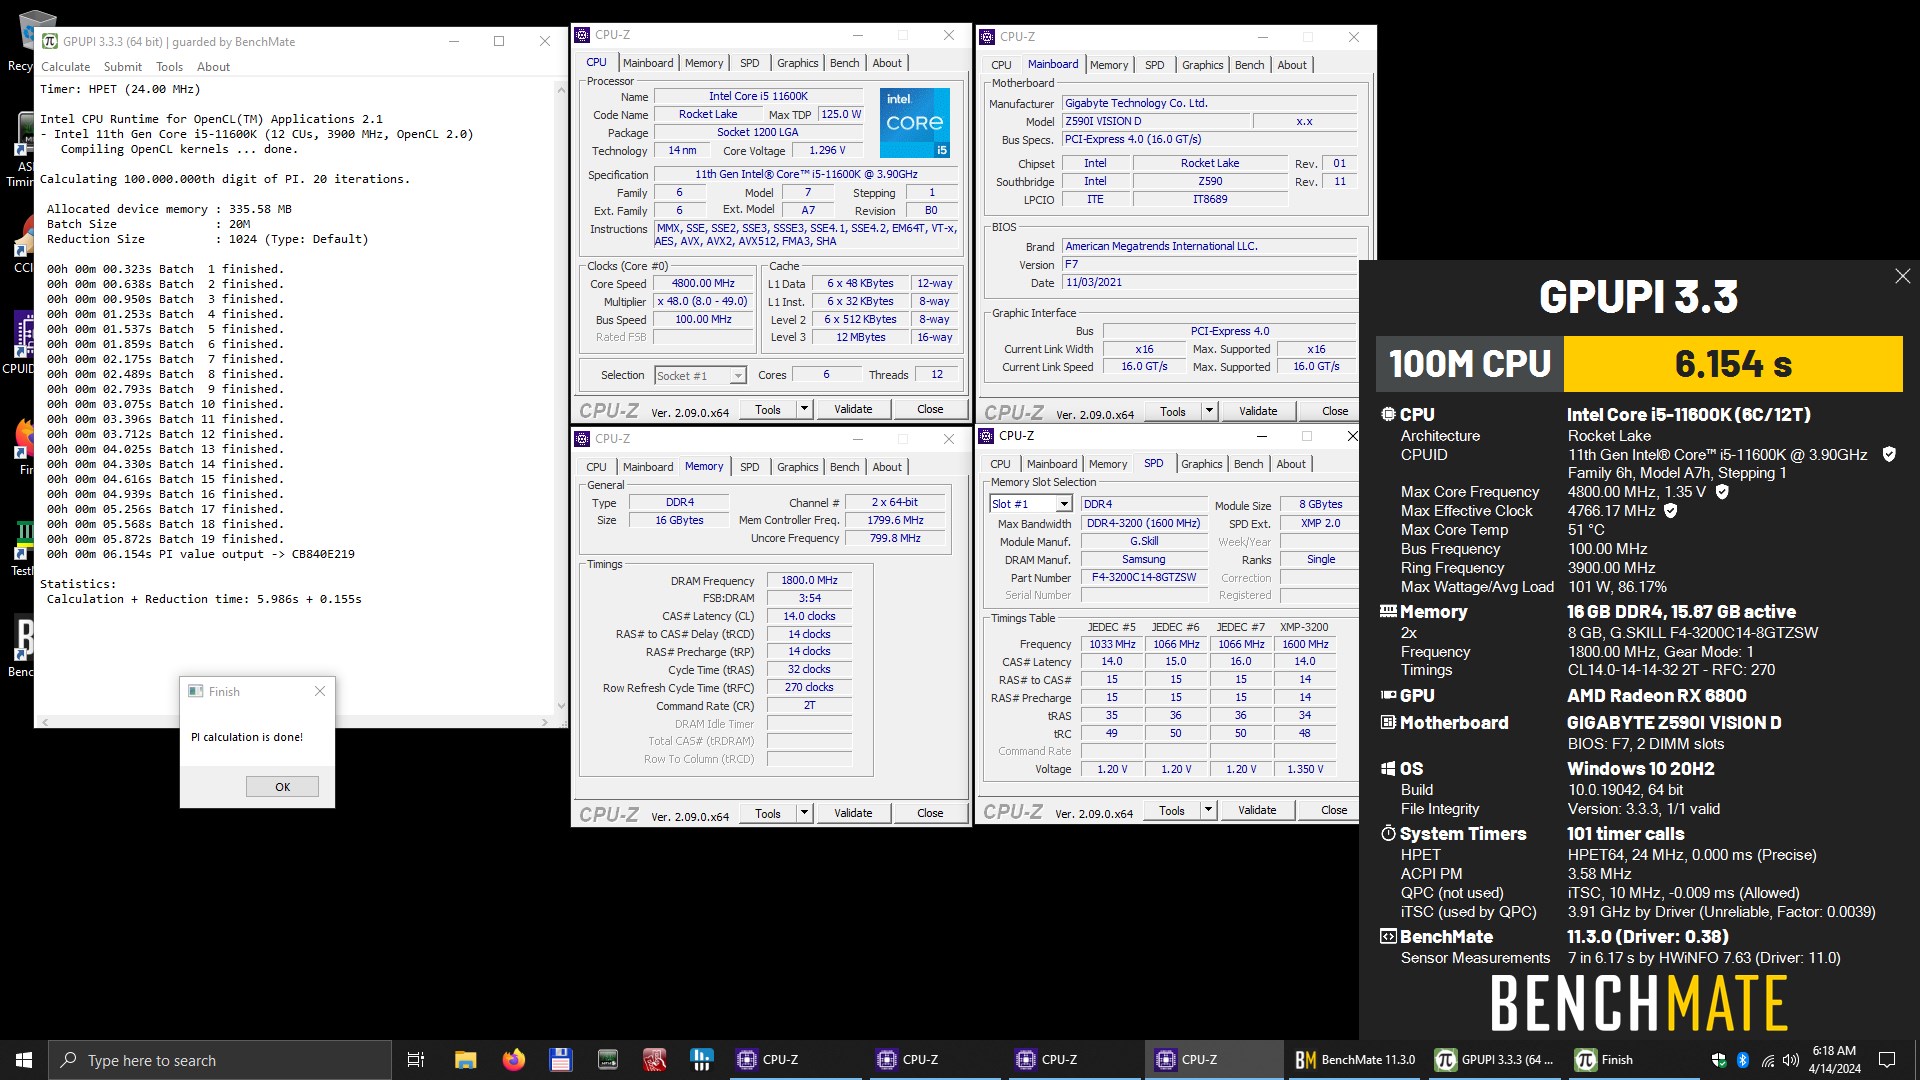Click the DRAM Frequency 1800.0 MHz value
Screen dimensions: 1920x1080
tap(809, 580)
